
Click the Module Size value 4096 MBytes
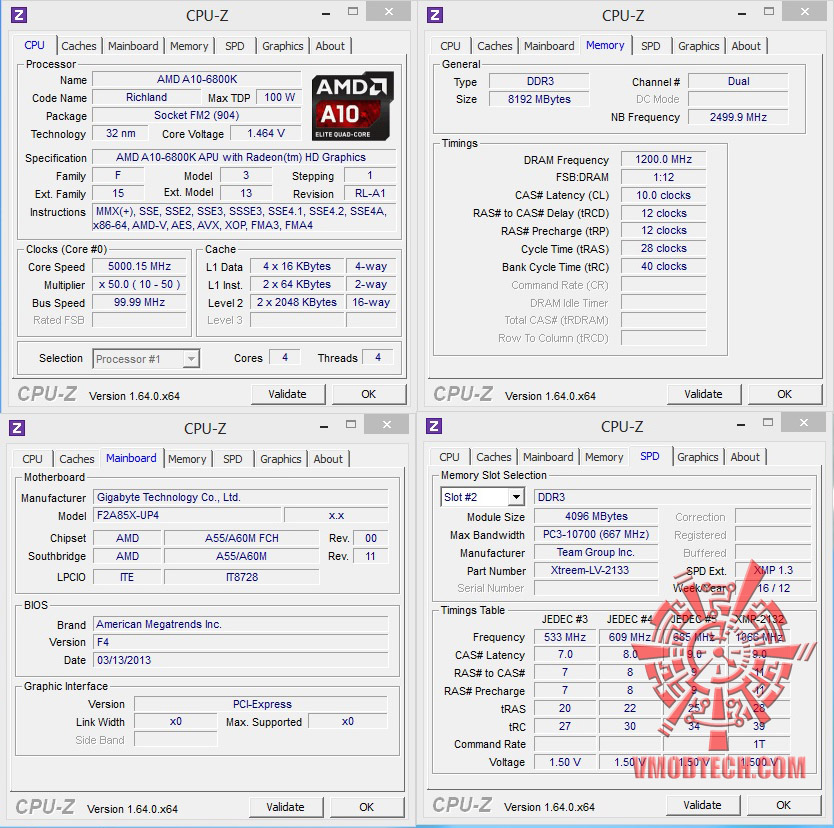[596, 516]
